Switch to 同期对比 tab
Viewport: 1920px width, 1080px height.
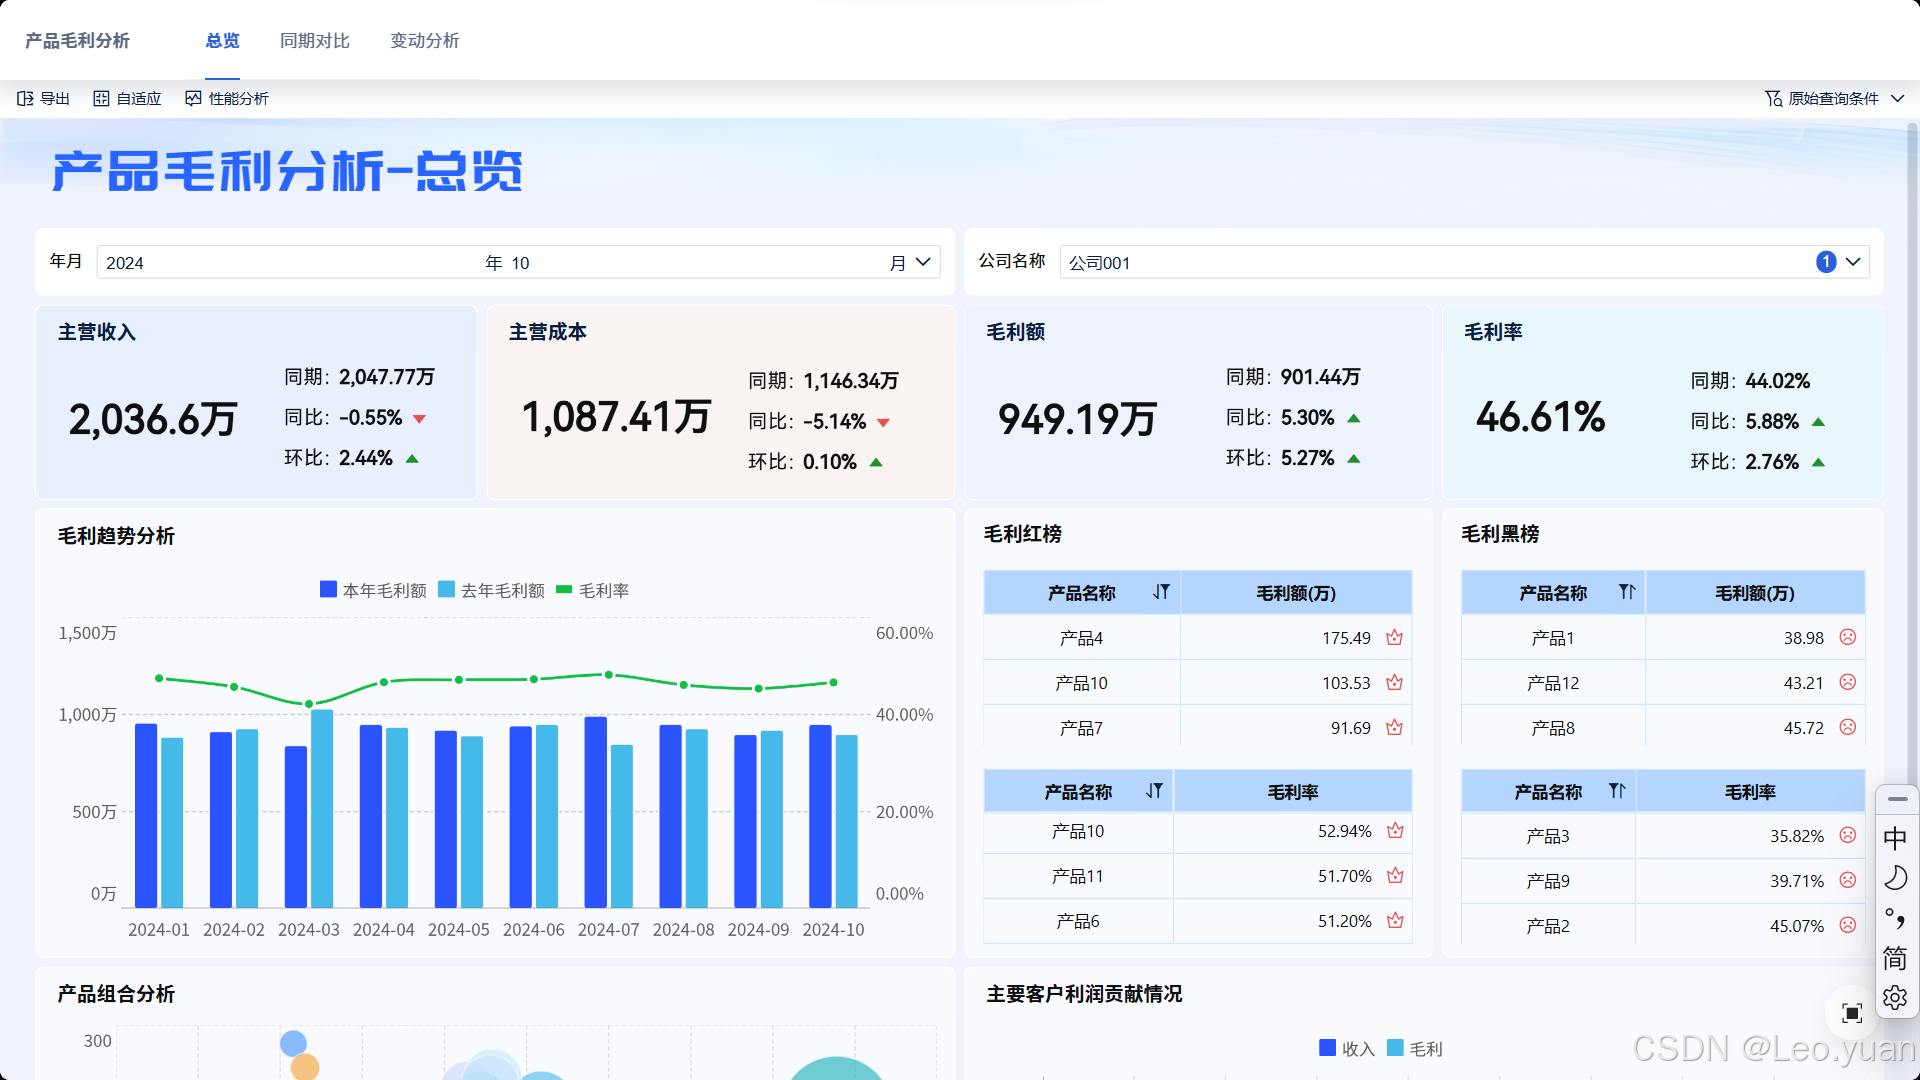314,41
